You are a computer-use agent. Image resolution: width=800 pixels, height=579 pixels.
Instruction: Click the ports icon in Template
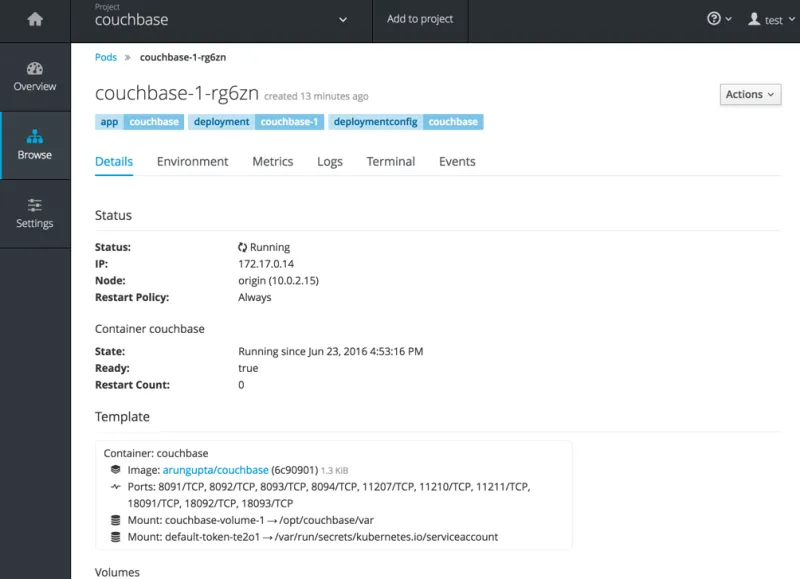click(116, 487)
